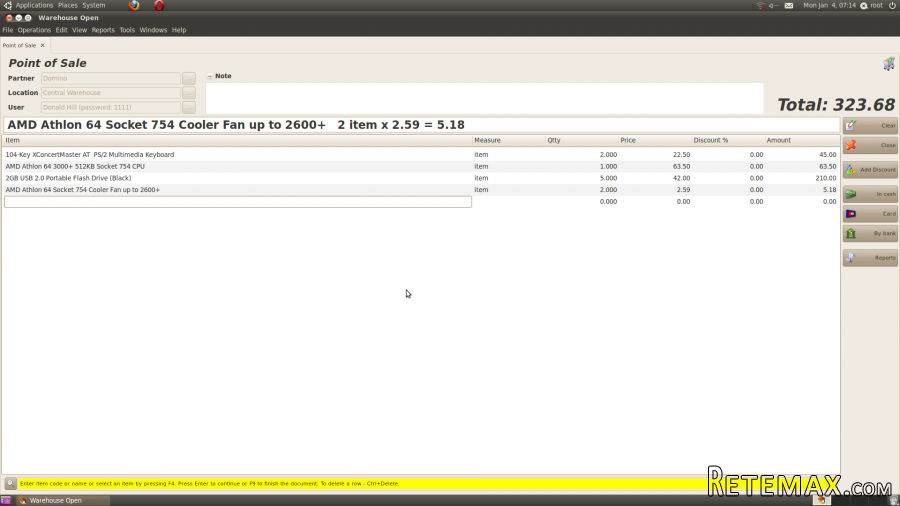900x506 pixels.
Task: Sort by the Item column header
Action: click(x=238, y=140)
